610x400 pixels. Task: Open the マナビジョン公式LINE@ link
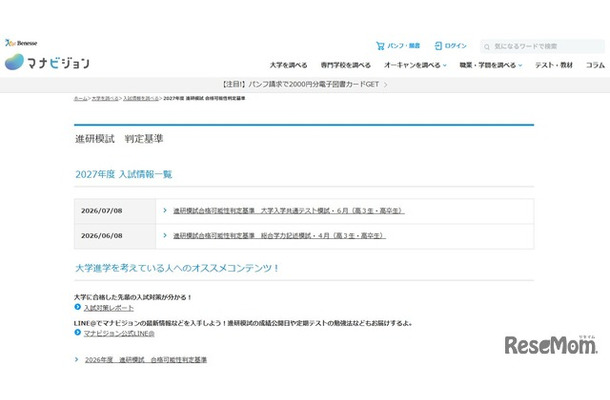[119, 333]
